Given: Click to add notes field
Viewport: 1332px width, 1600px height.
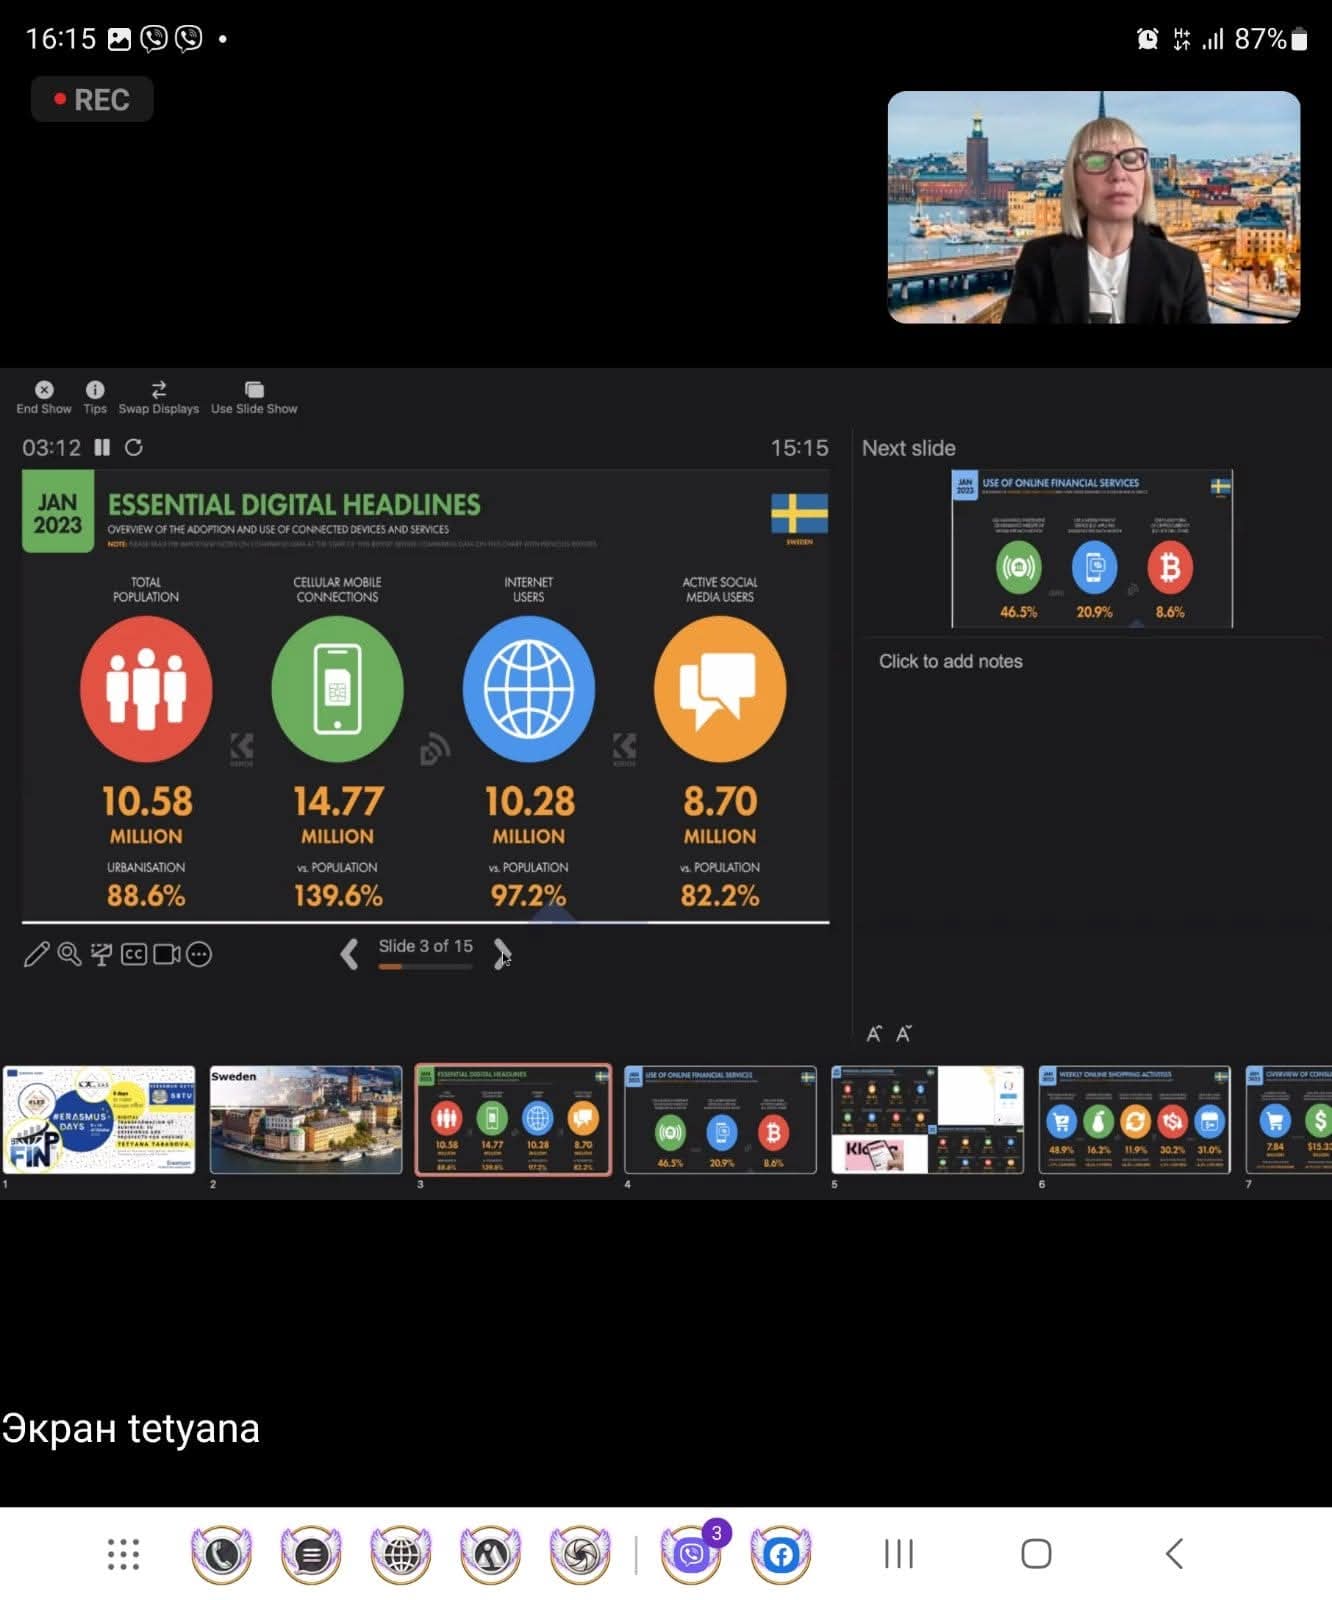Looking at the screenshot, I should [x=950, y=661].
